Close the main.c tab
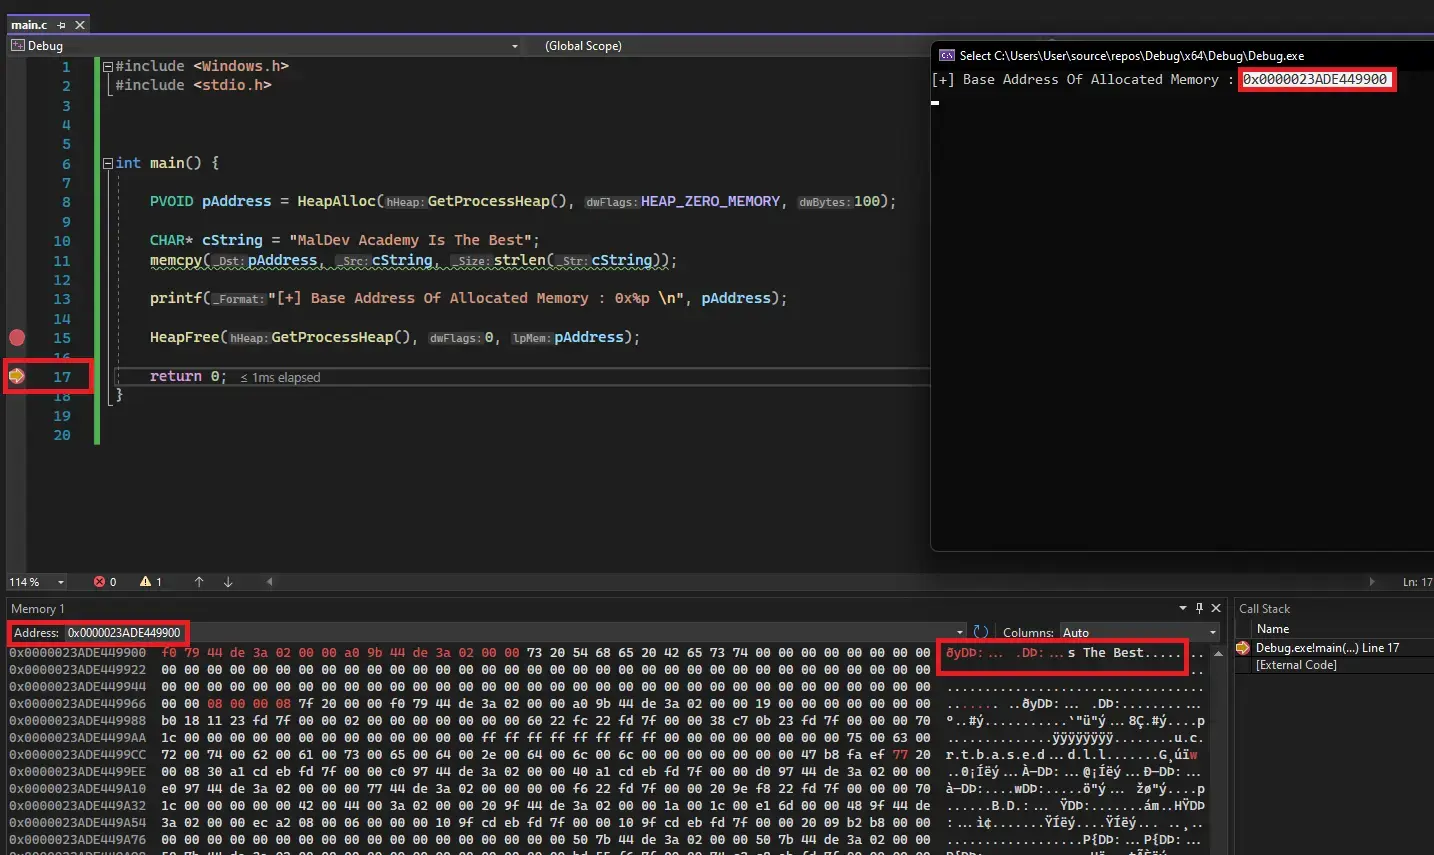The width and height of the screenshot is (1434, 855). (80, 25)
